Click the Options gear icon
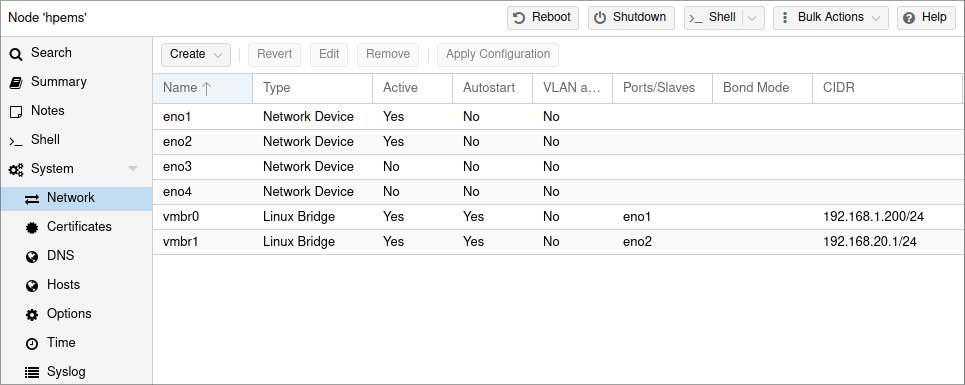 [31, 314]
